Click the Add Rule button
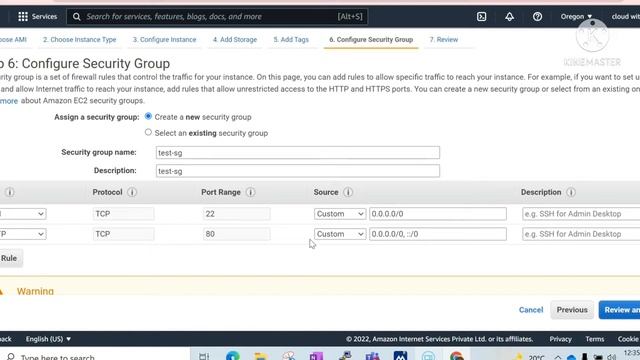This screenshot has height=360, width=640. (x=11, y=258)
